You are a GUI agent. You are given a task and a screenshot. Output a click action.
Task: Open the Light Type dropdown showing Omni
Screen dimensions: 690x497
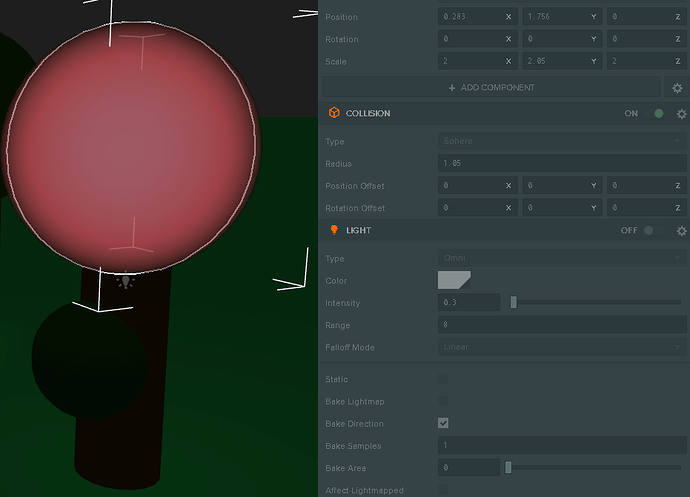(562, 259)
